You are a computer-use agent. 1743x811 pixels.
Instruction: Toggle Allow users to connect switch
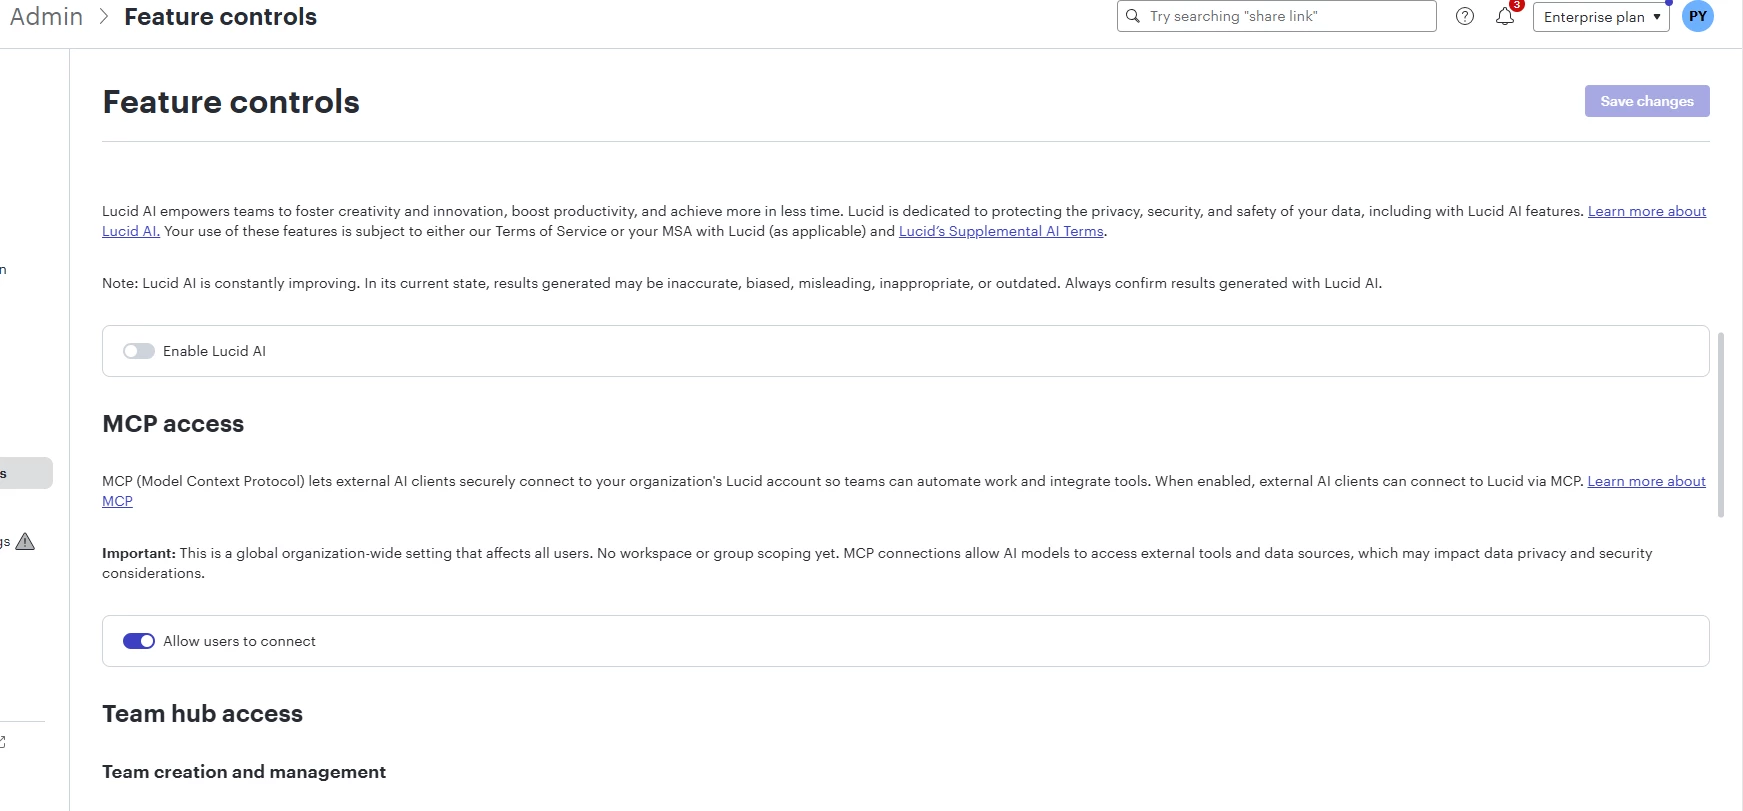pos(139,641)
